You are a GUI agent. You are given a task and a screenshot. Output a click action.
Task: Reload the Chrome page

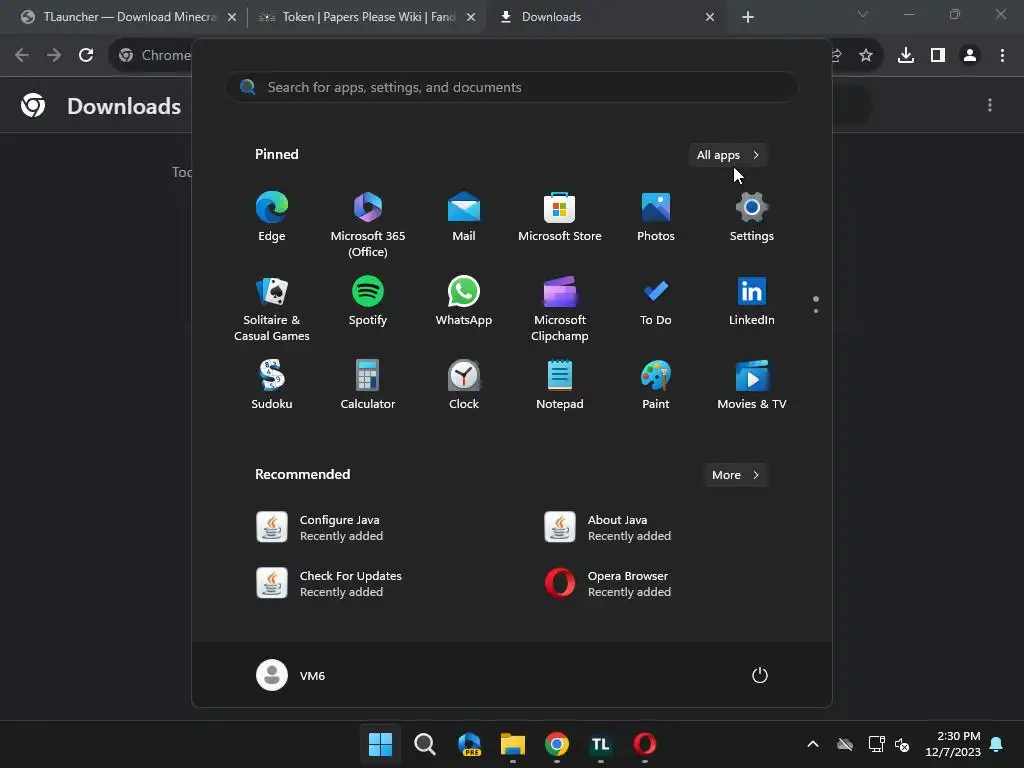(86, 55)
